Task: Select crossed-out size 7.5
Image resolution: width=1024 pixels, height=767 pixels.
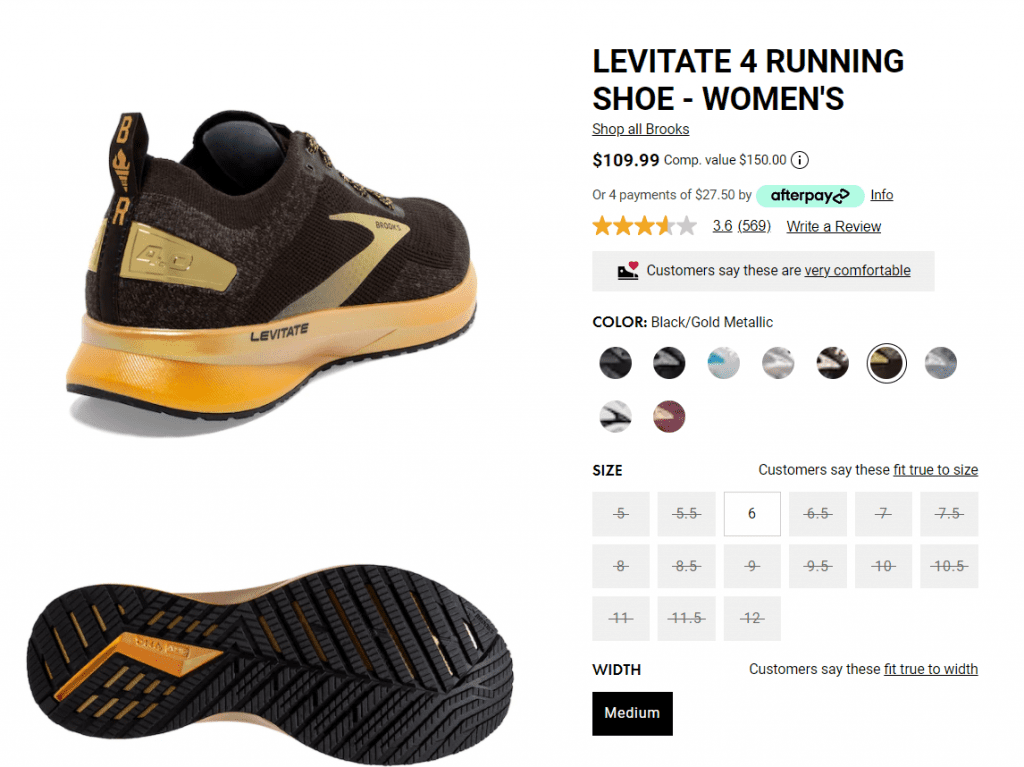Action: [x=949, y=514]
